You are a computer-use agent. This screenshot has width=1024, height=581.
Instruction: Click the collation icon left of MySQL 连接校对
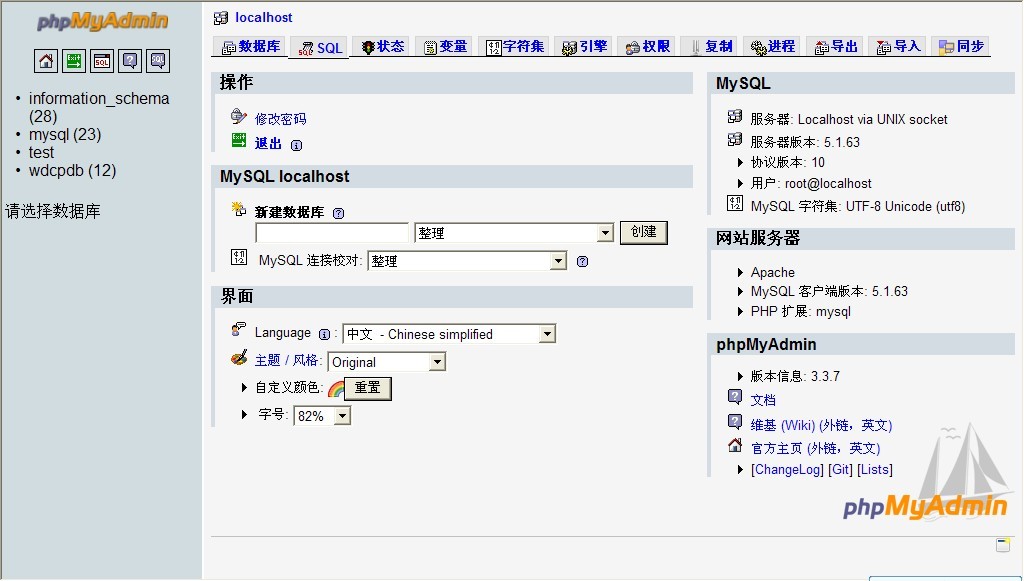coord(239,257)
